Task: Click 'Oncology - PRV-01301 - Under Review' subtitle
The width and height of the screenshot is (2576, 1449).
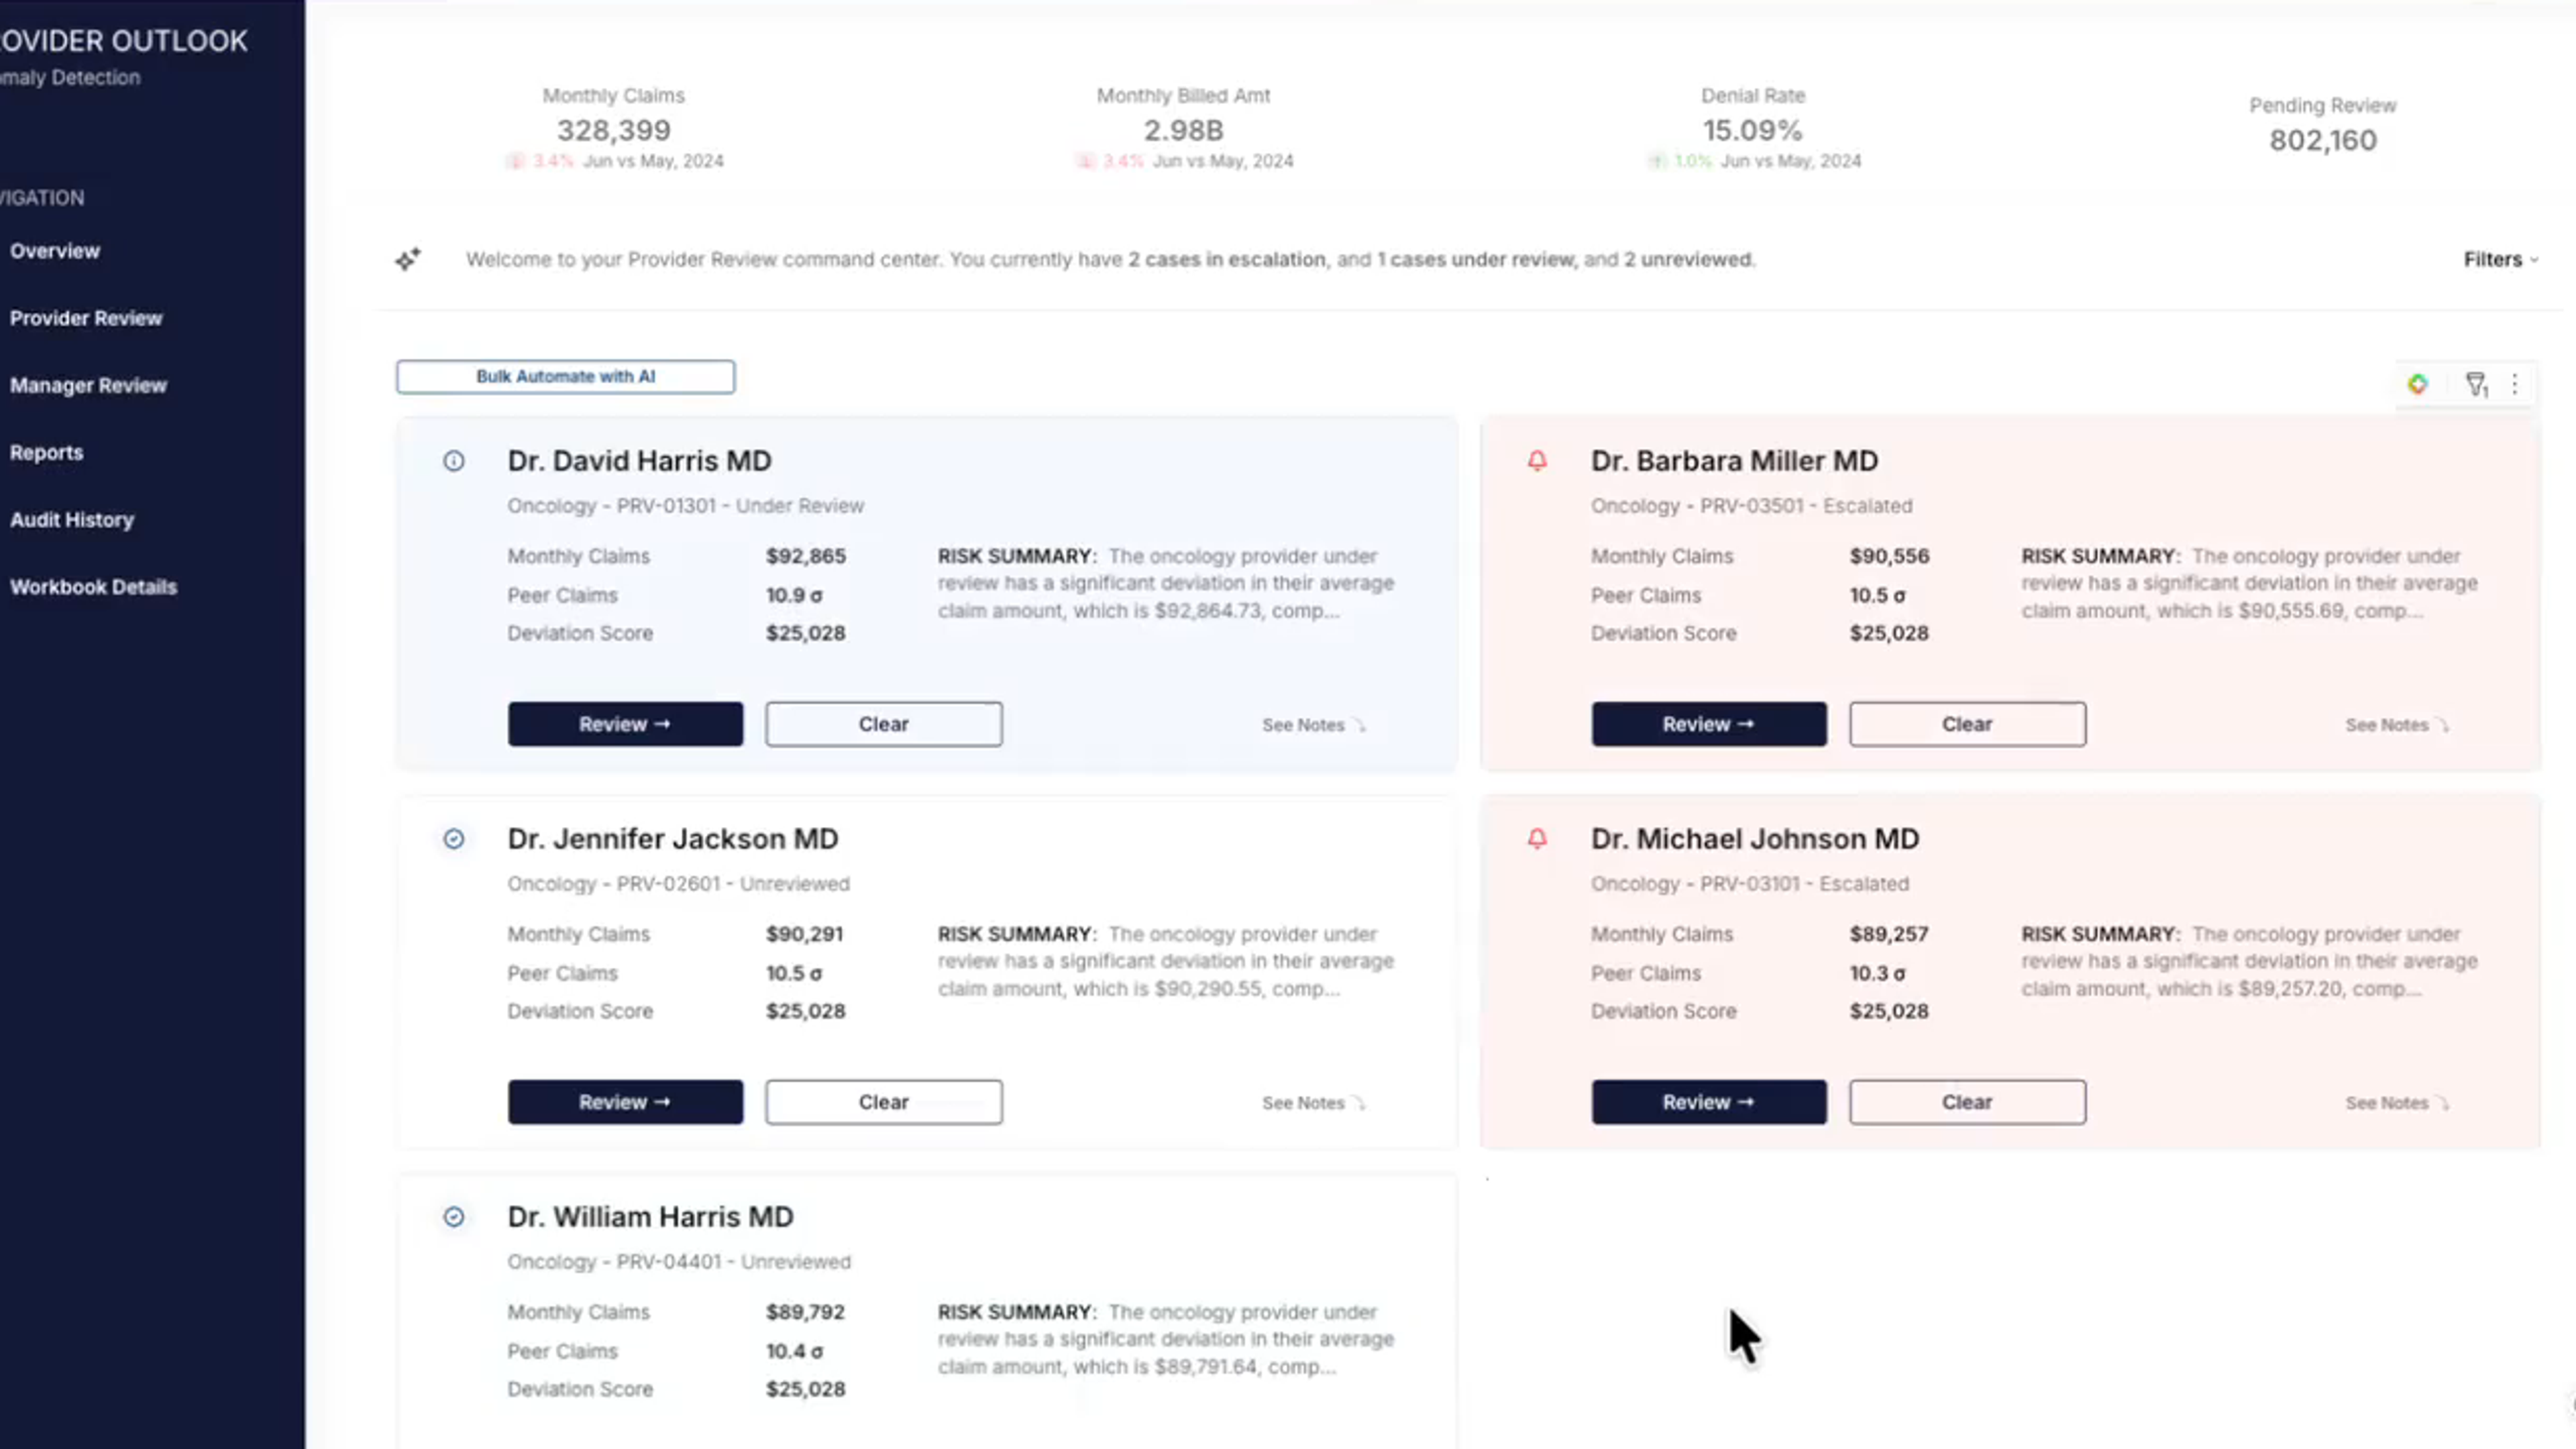Action: (x=685, y=506)
